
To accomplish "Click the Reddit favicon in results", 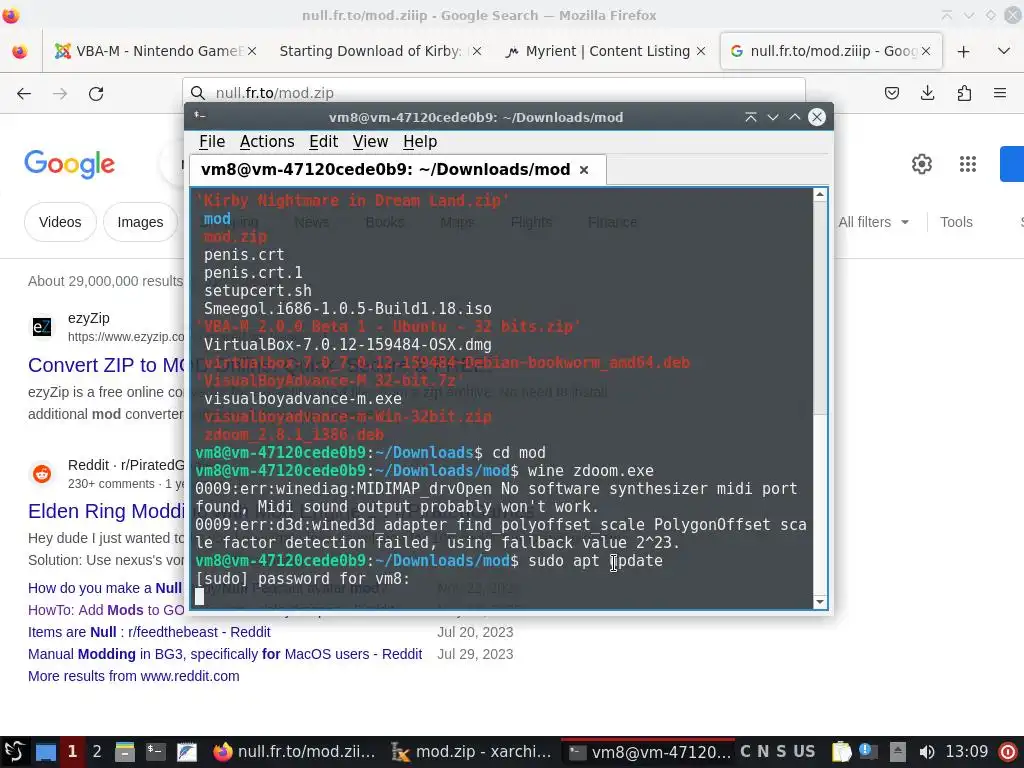I will pyautogui.click(x=42, y=473).
